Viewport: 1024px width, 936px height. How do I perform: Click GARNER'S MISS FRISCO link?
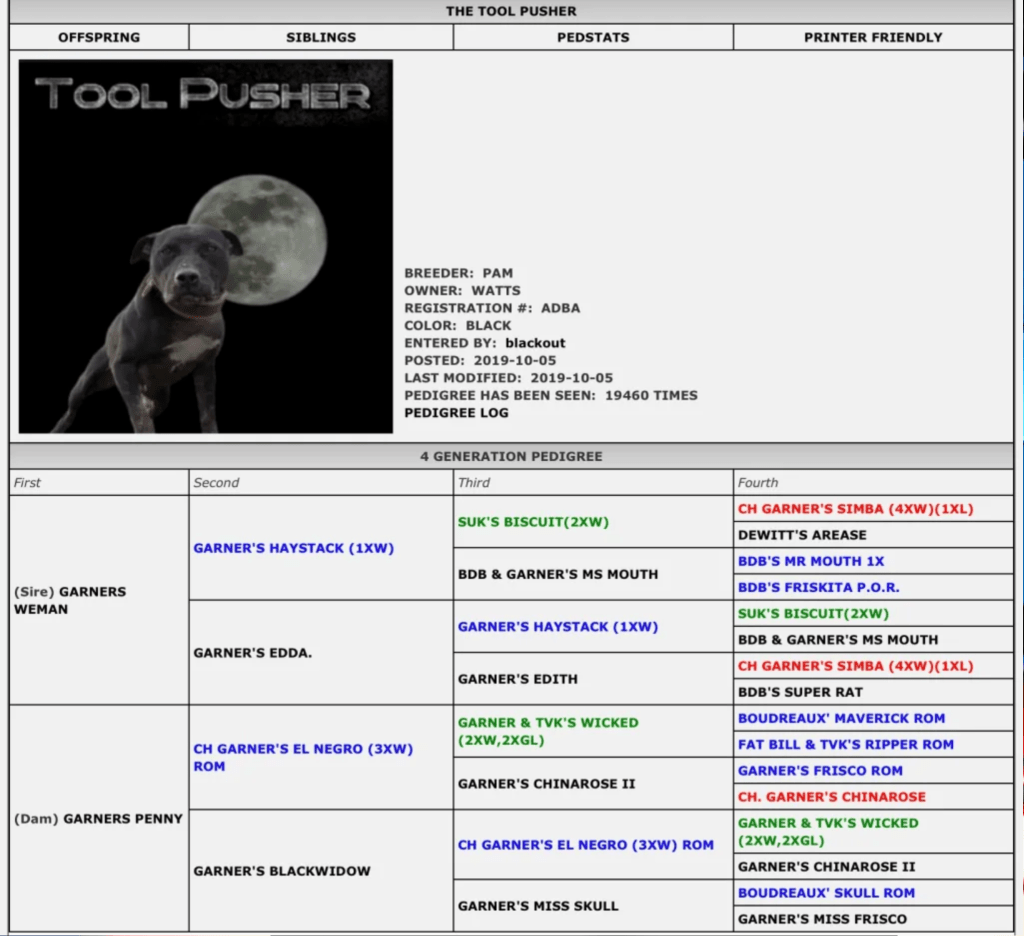point(823,919)
